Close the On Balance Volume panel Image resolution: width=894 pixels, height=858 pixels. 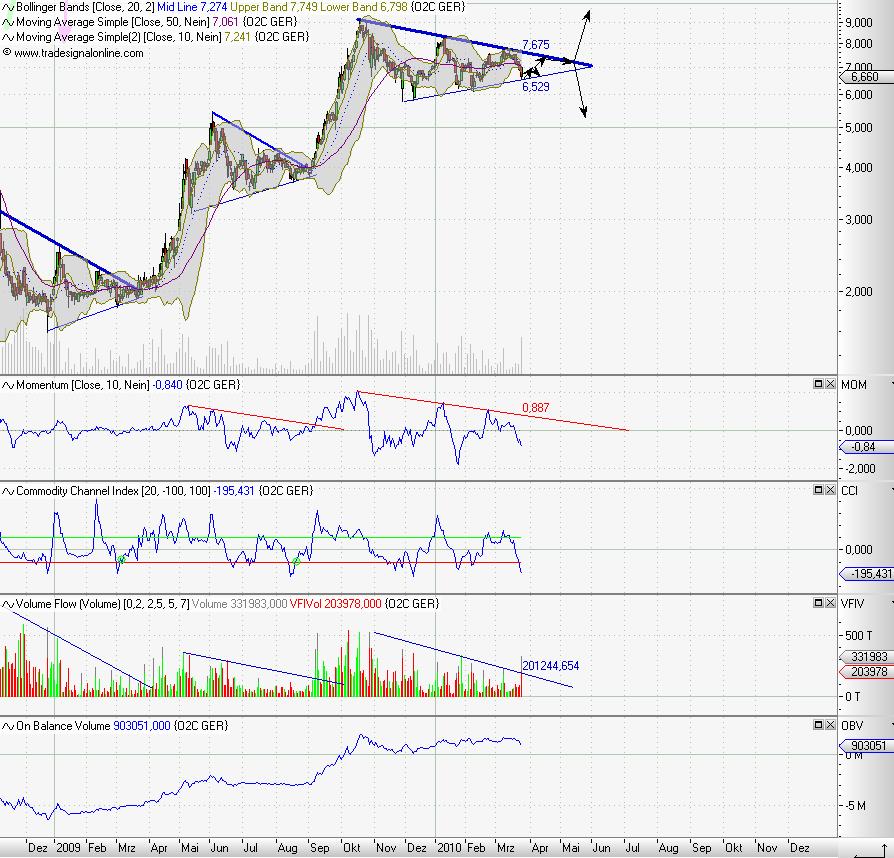(x=829, y=725)
